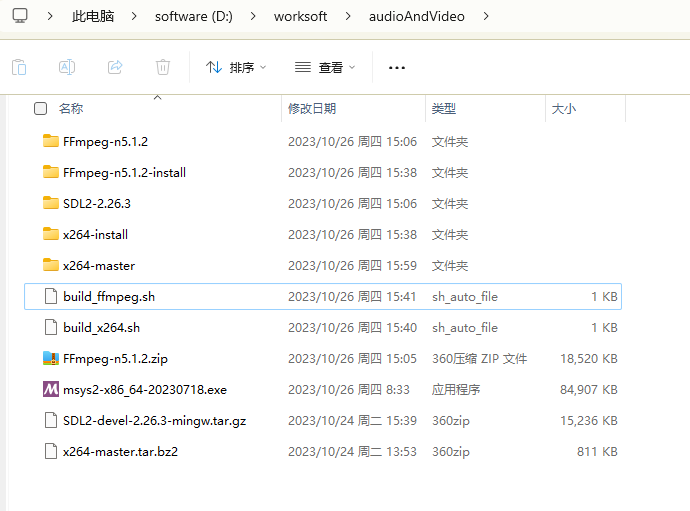The height and width of the screenshot is (511, 690).
Task: Click the date 2023/10/26 周四 15:41
Action: (352, 297)
